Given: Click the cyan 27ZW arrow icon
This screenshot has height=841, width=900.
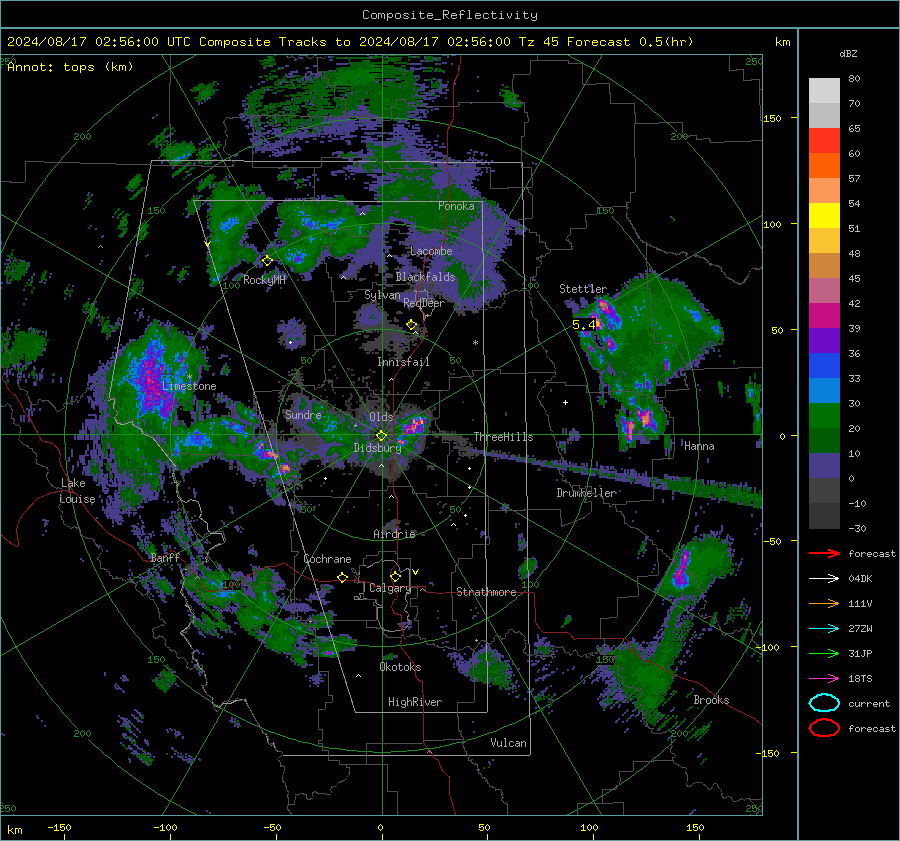Looking at the screenshot, I should click(824, 629).
